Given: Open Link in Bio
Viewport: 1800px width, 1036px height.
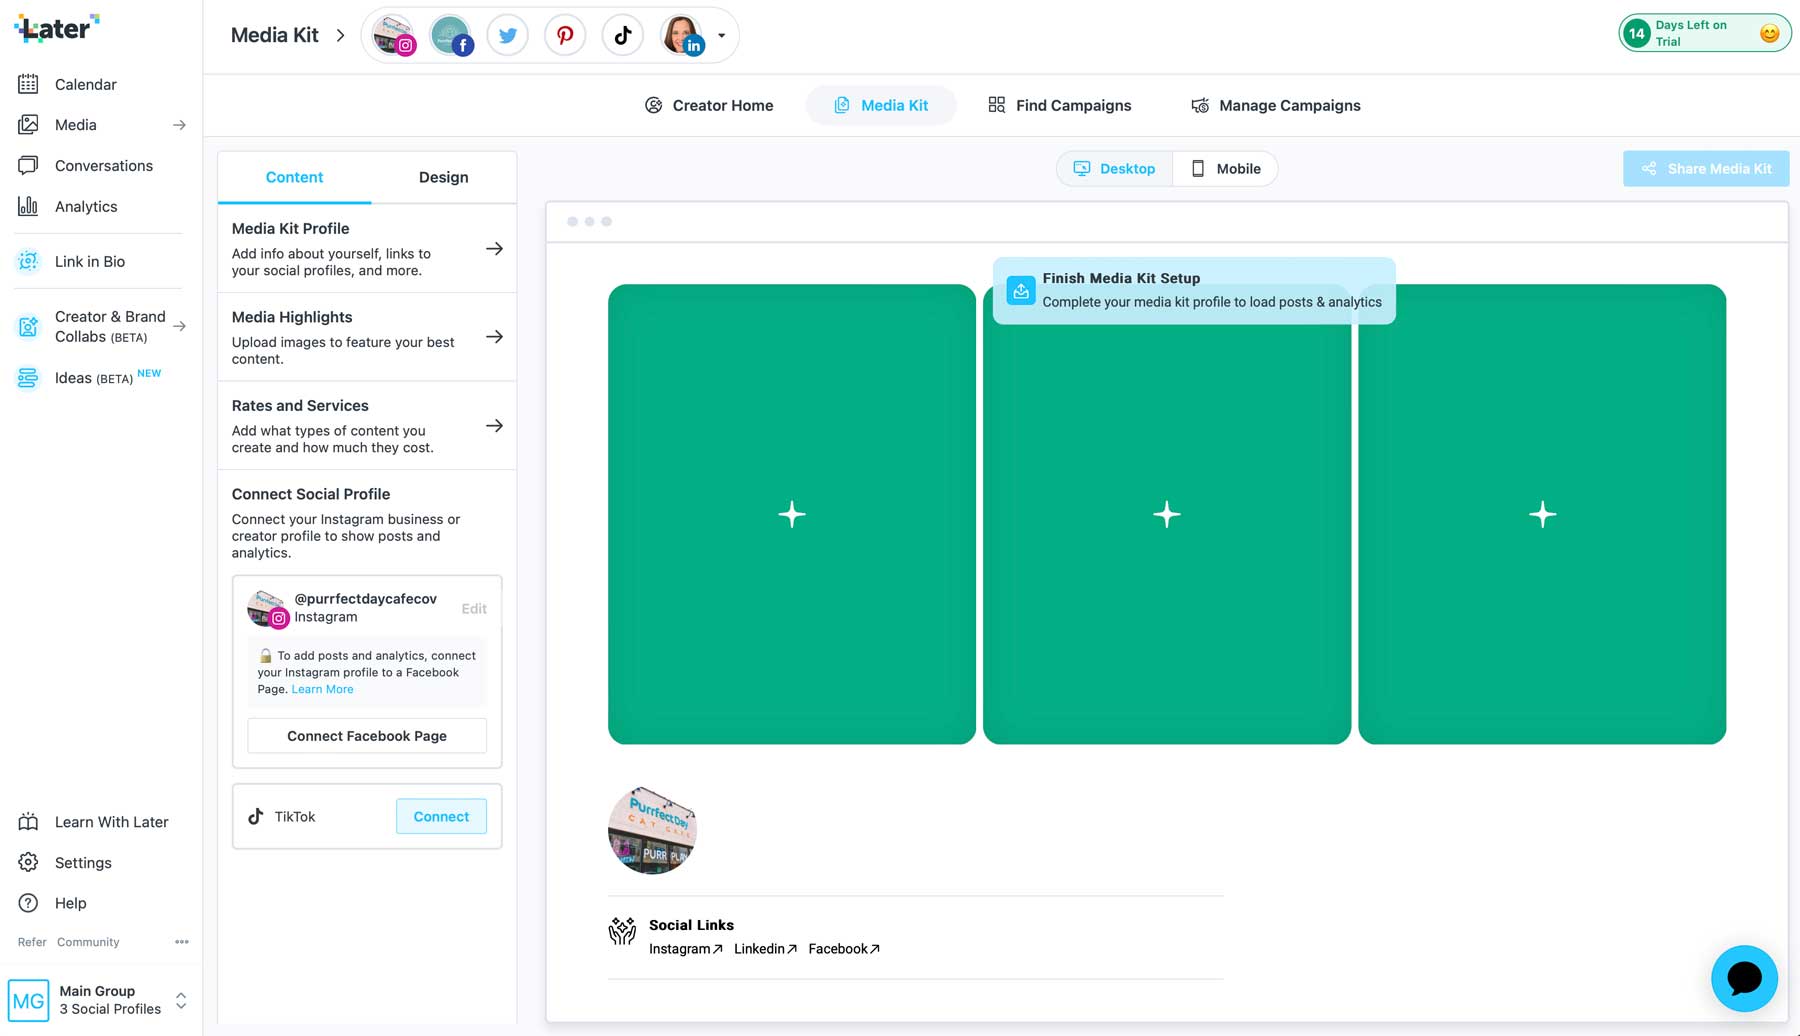Looking at the screenshot, I should point(89,261).
